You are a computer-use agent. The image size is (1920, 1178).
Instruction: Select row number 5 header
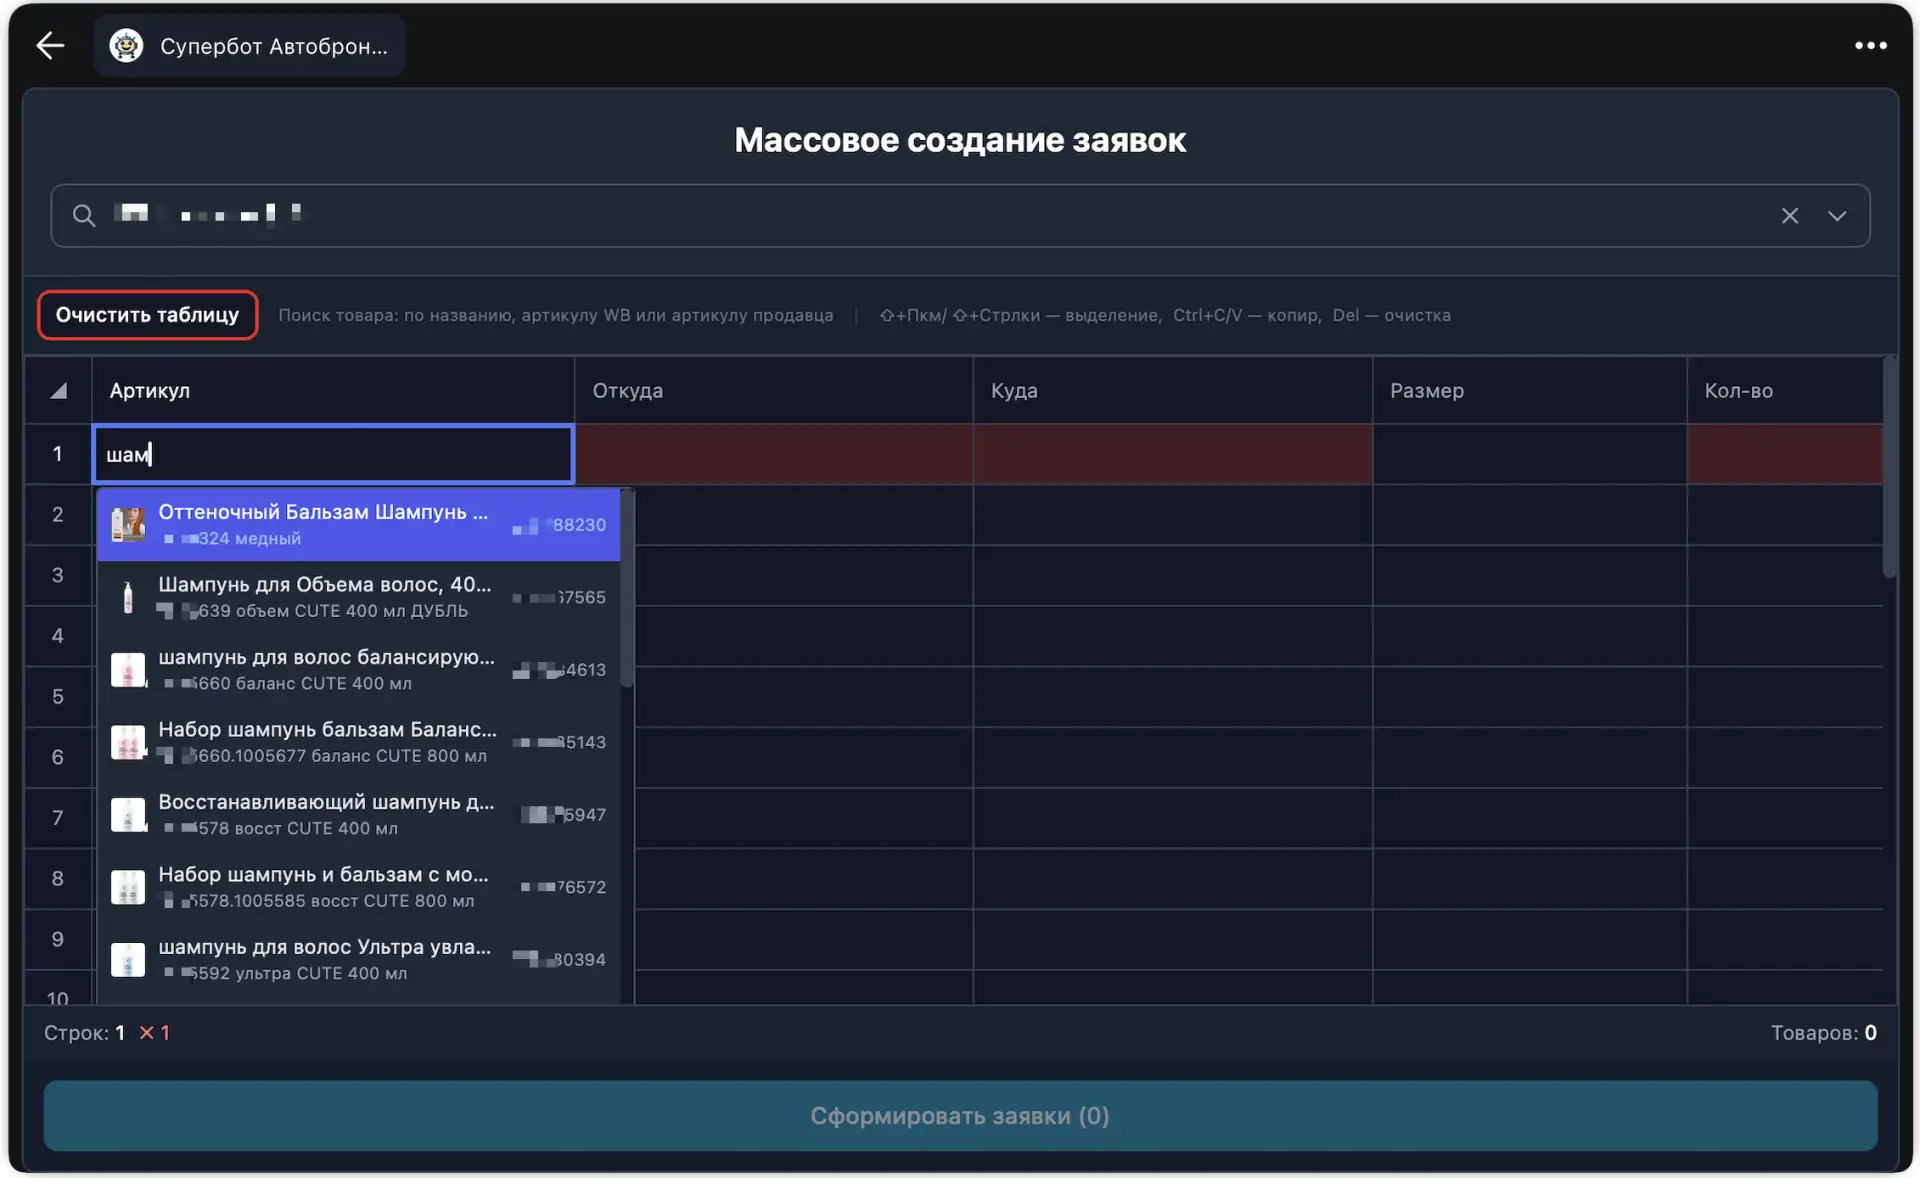pos(58,697)
